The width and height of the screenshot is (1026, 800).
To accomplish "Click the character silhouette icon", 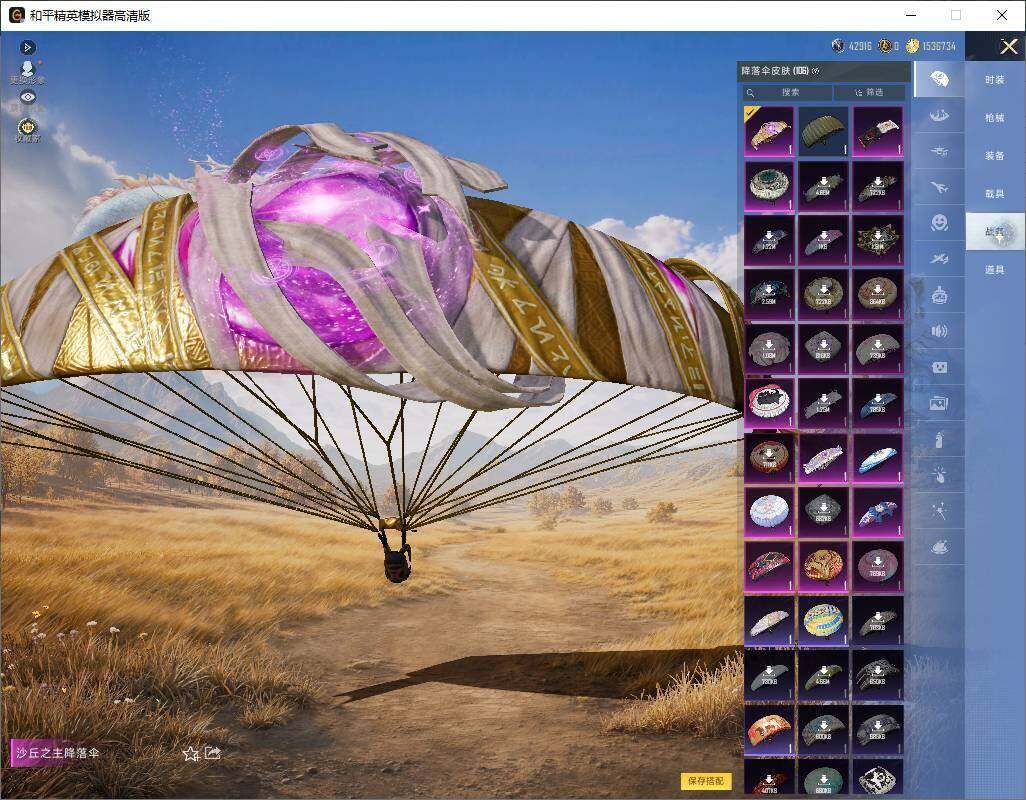I will (x=27, y=70).
